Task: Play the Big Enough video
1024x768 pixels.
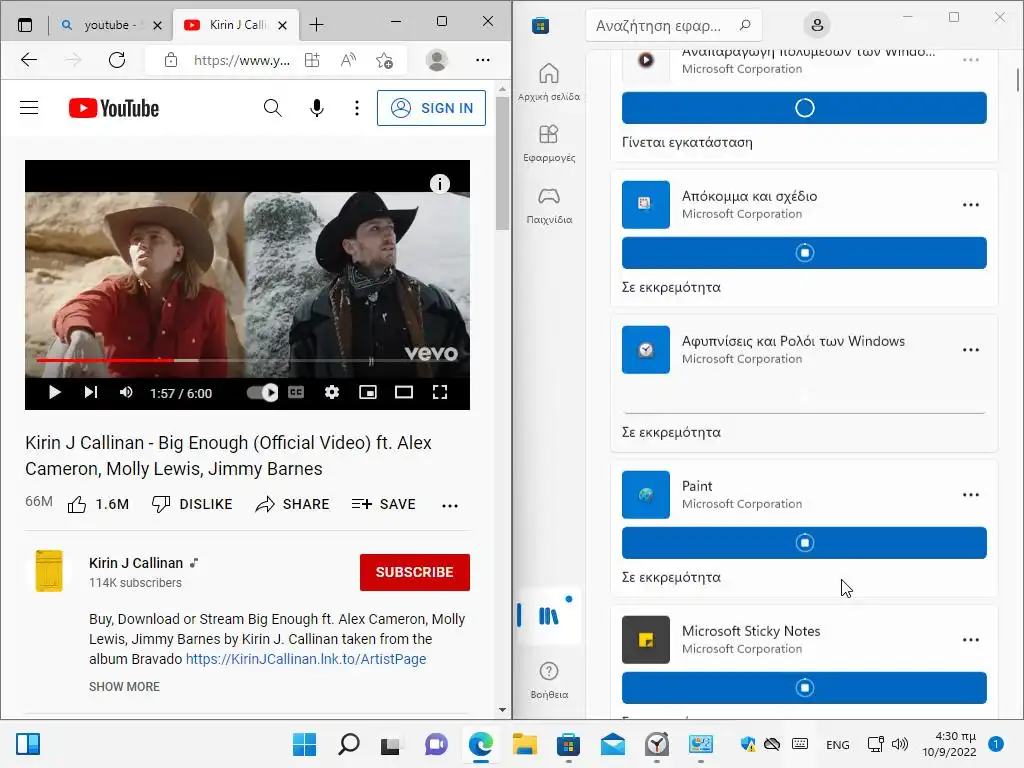Action: tap(55, 392)
